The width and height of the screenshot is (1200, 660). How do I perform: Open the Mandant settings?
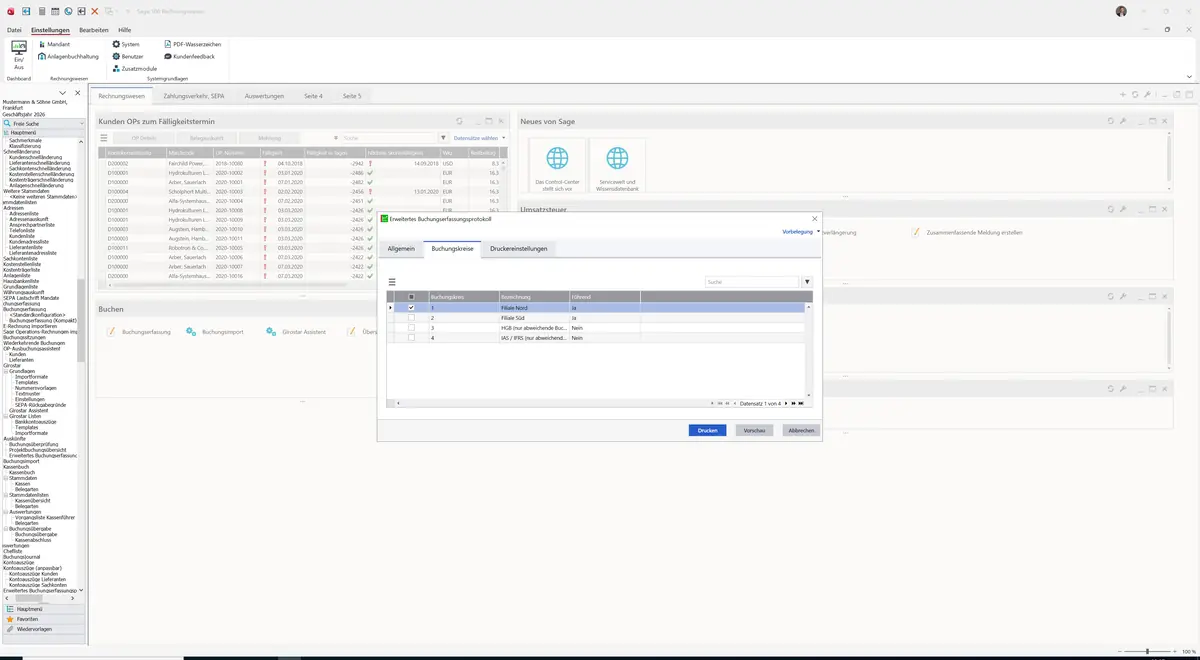coord(54,44)
